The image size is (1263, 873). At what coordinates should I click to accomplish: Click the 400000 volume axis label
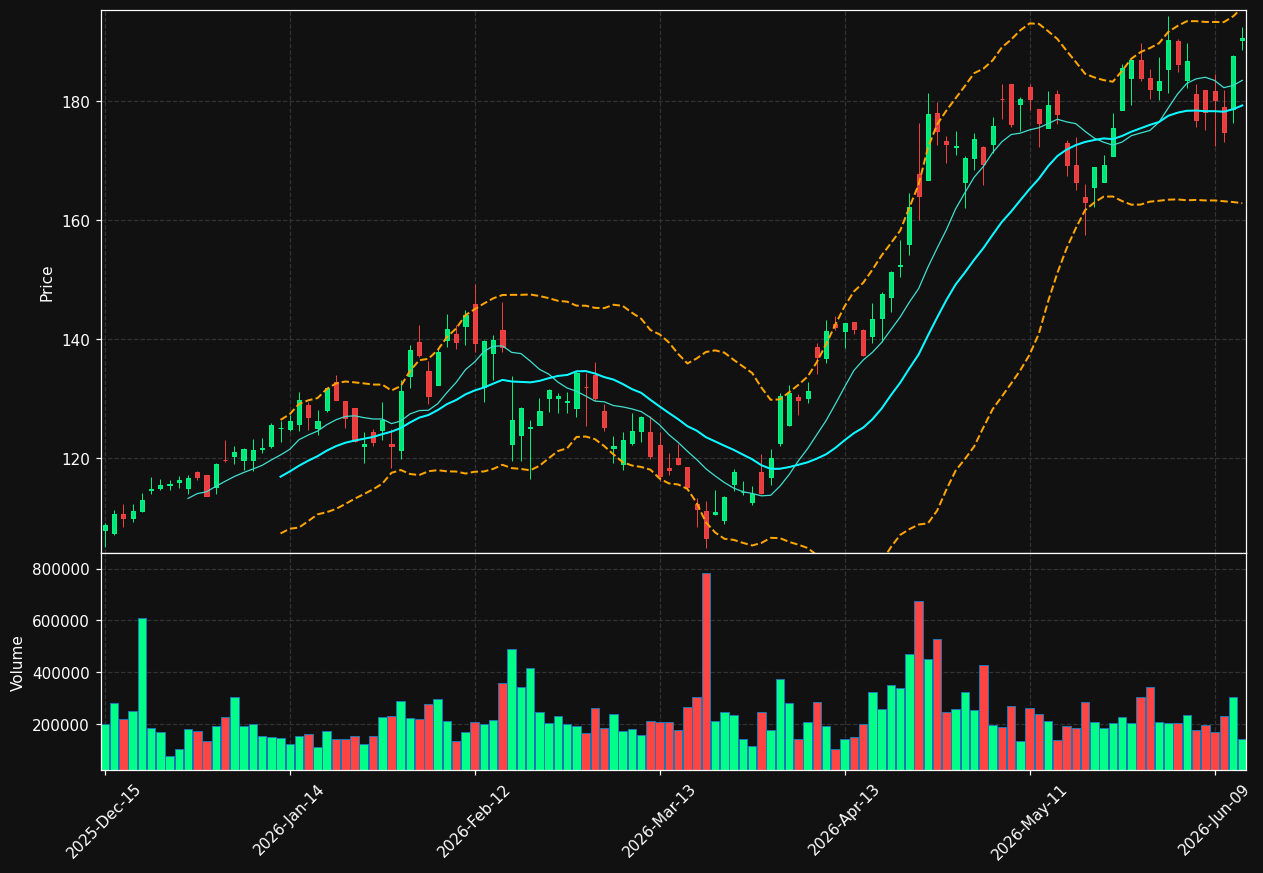(63, 673)
